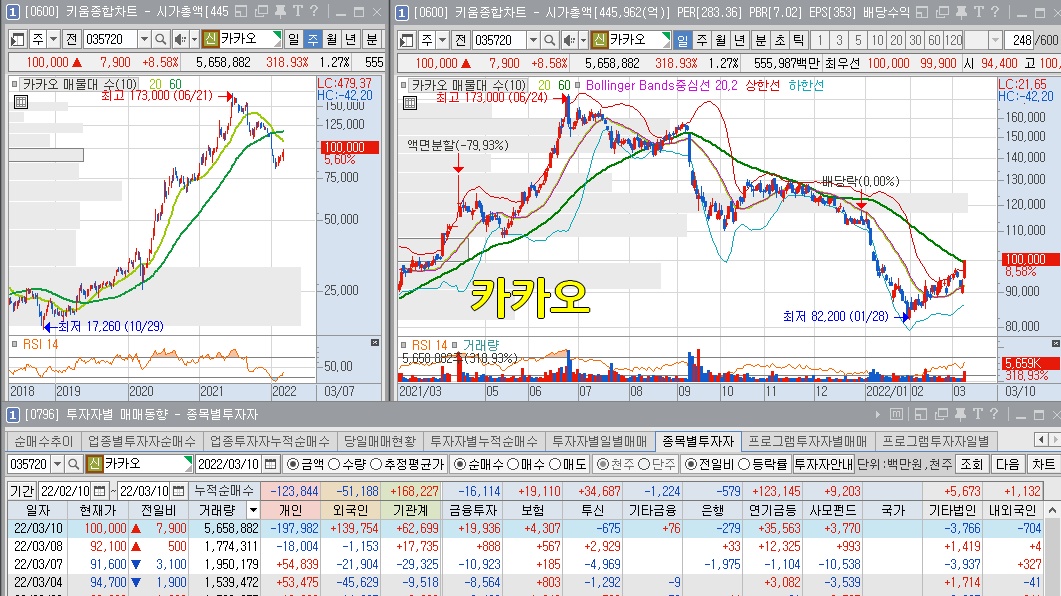Pin the left chart window with pushpin icon
This screenshot has height=596, width=1061.
(x=280, y=12)
